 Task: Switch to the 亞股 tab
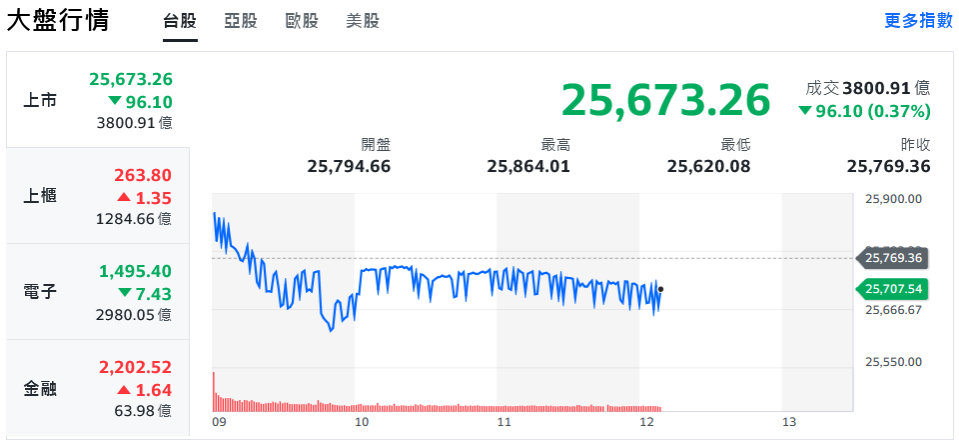pos(241,21)
